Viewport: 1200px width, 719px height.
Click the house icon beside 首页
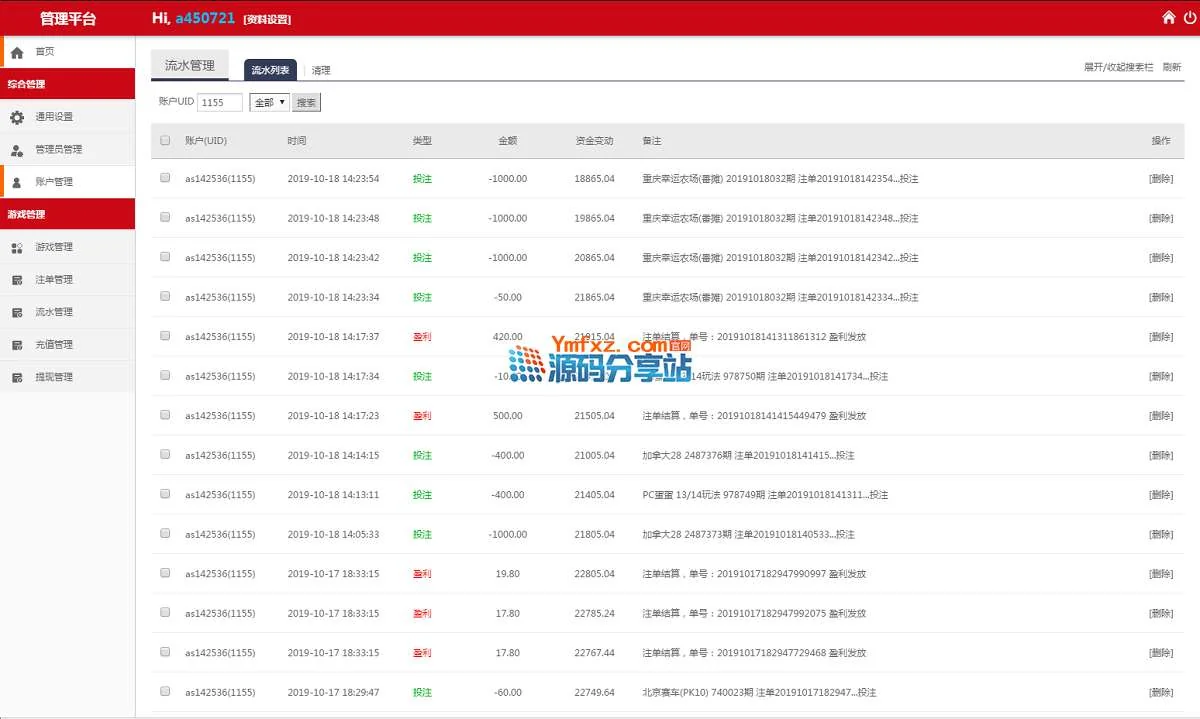tap(17, 52)
